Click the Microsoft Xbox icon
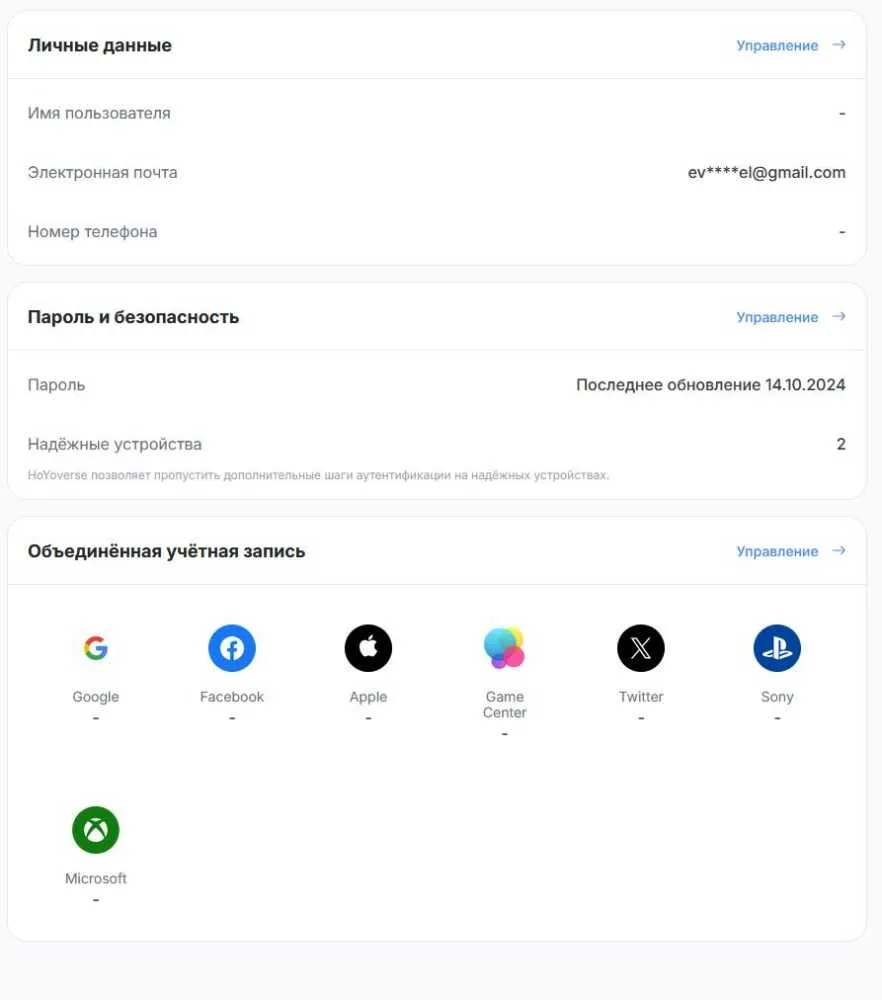 (x=96, y=830)
